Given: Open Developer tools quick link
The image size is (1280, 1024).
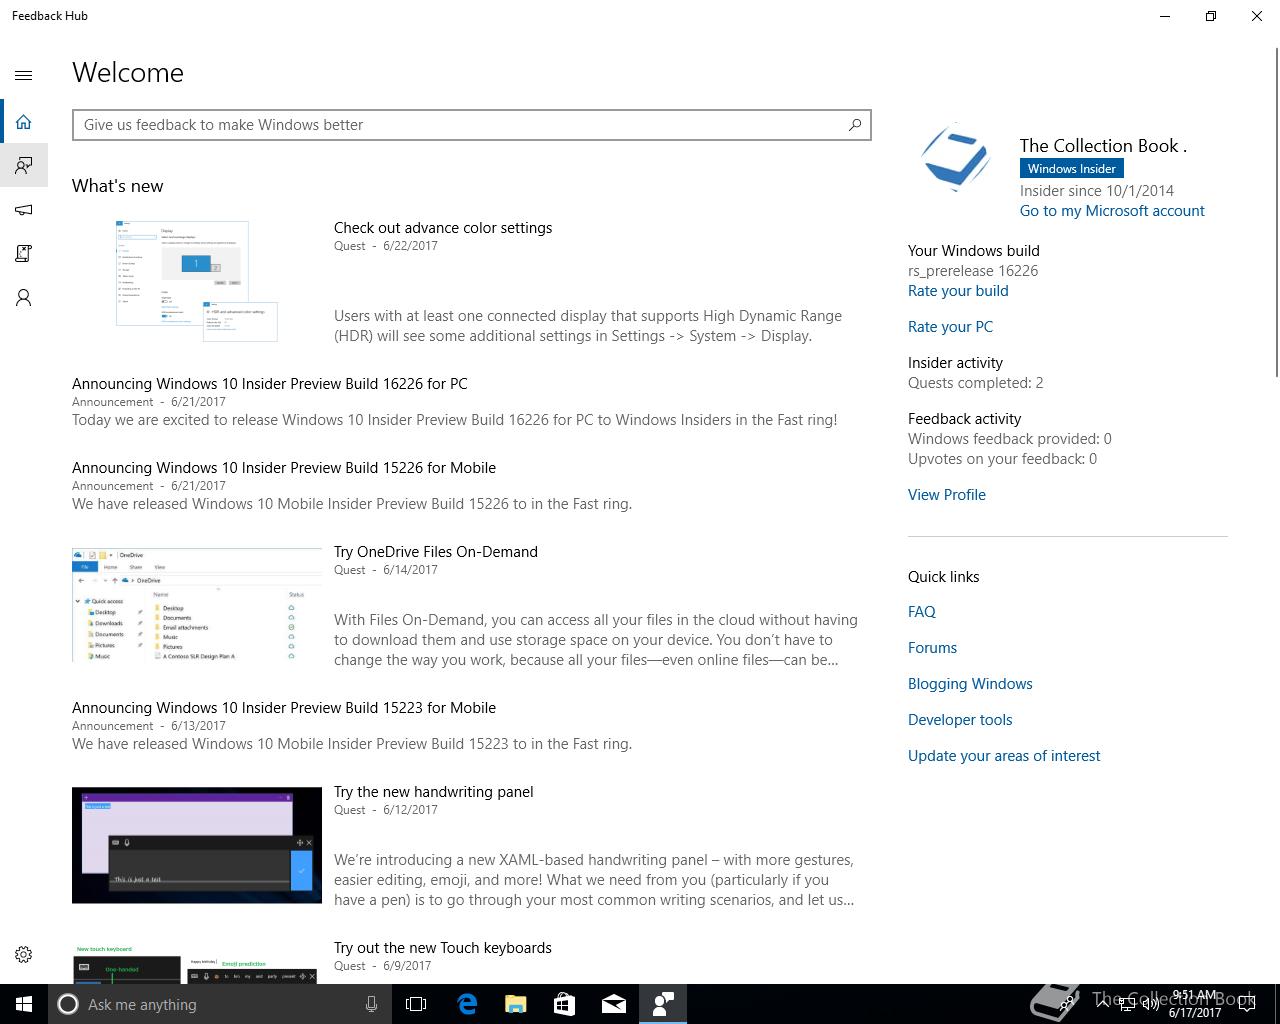Looking at the screenshot, I should [x=960, y=720].
